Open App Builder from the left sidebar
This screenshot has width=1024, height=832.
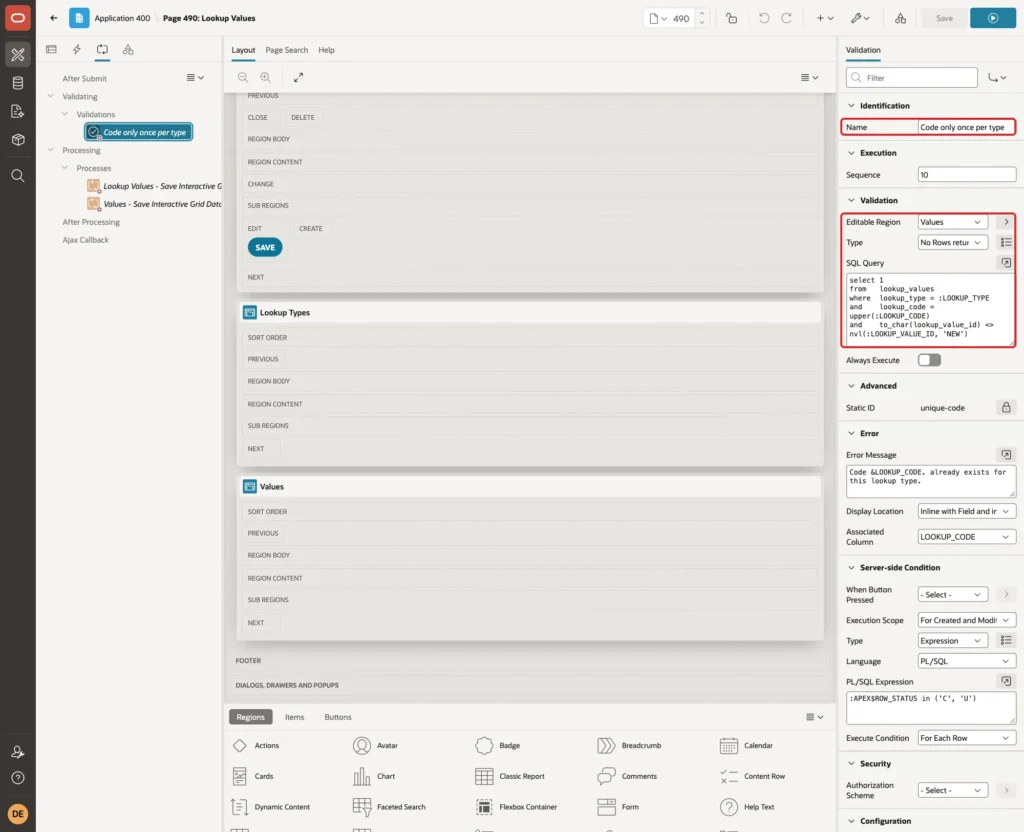click(18, 54)
